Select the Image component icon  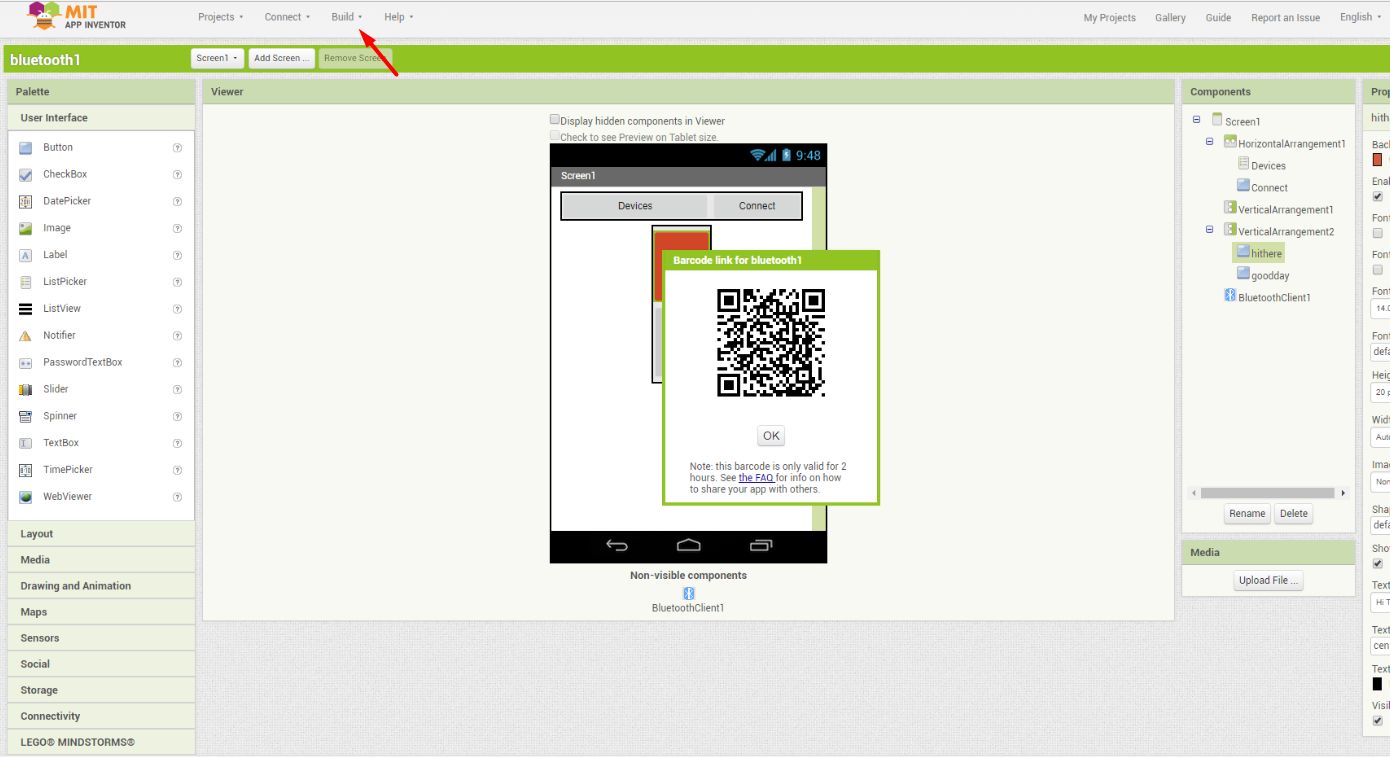(26, 229)
